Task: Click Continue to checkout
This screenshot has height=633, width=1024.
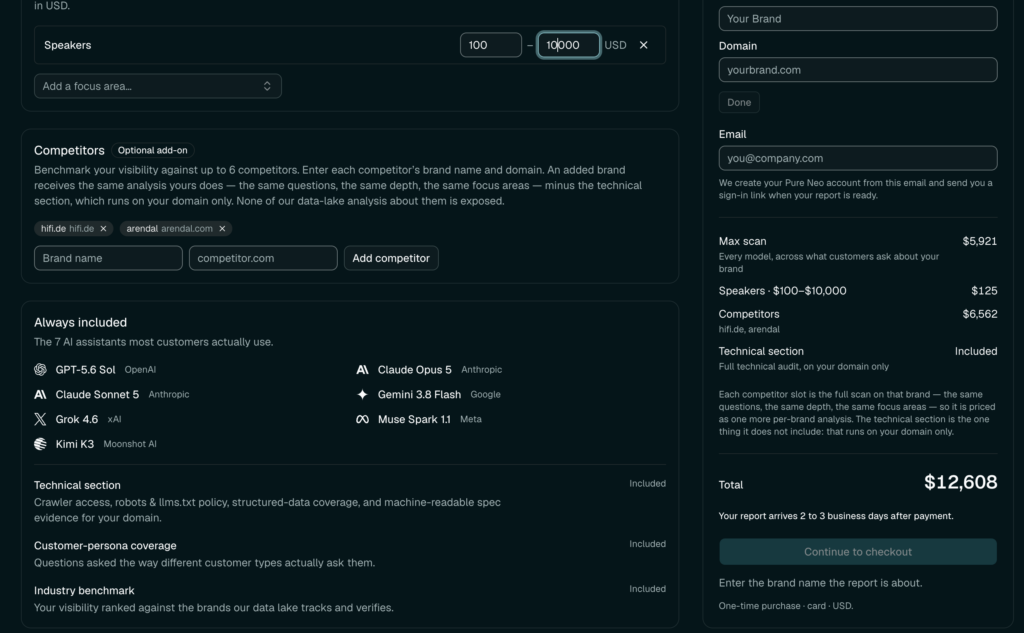Action: [x=858, y=552]
